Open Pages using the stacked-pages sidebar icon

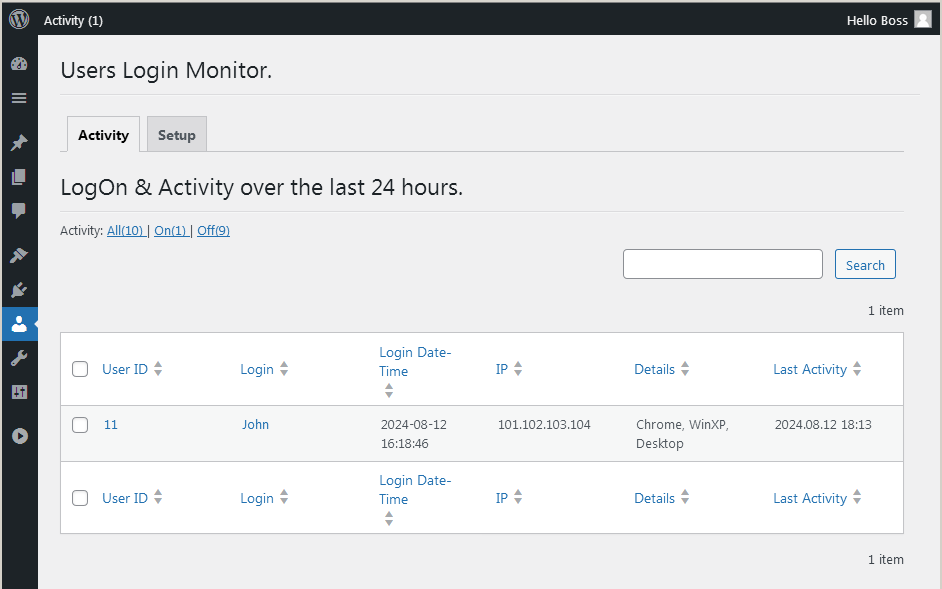pos(19,176)
